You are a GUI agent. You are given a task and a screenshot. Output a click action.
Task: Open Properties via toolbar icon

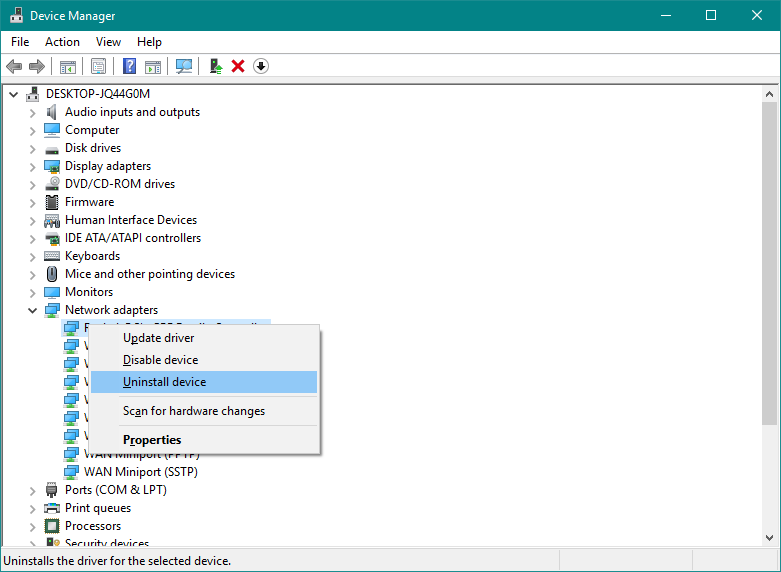(x=98, y=66)
